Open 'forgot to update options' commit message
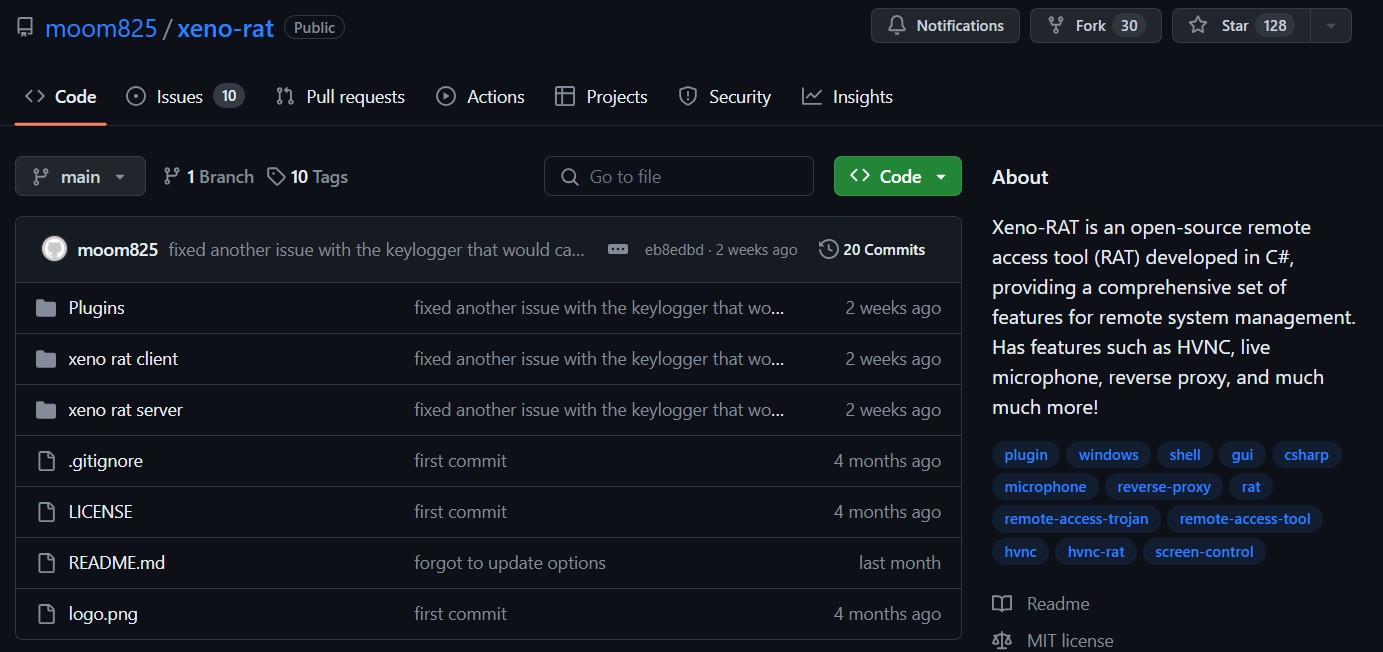Viewport: 1383px width, 652px height. click(x=510, y=563)
